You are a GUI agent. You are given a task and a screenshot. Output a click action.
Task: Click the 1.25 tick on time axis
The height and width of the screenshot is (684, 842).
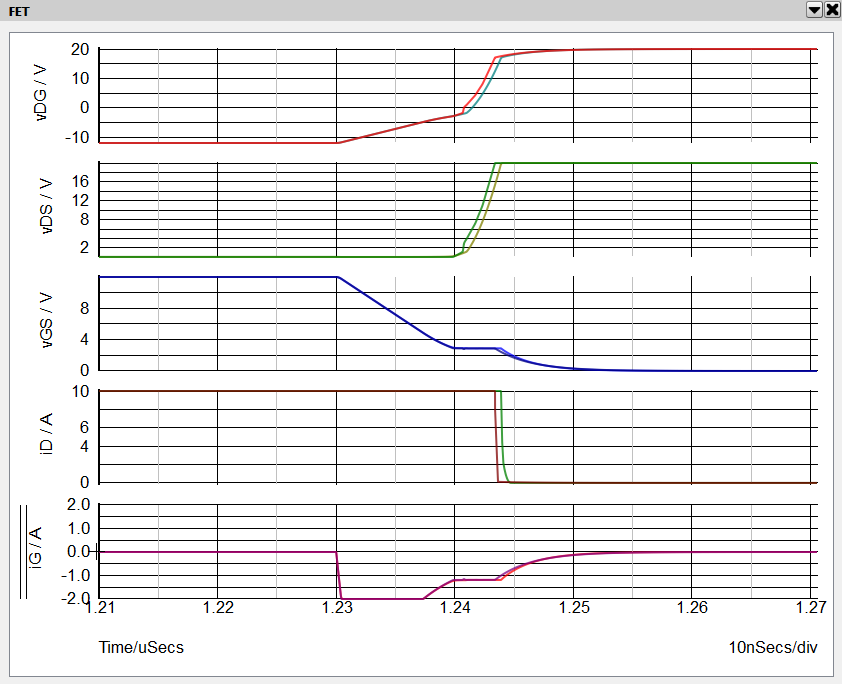(573, 607)
